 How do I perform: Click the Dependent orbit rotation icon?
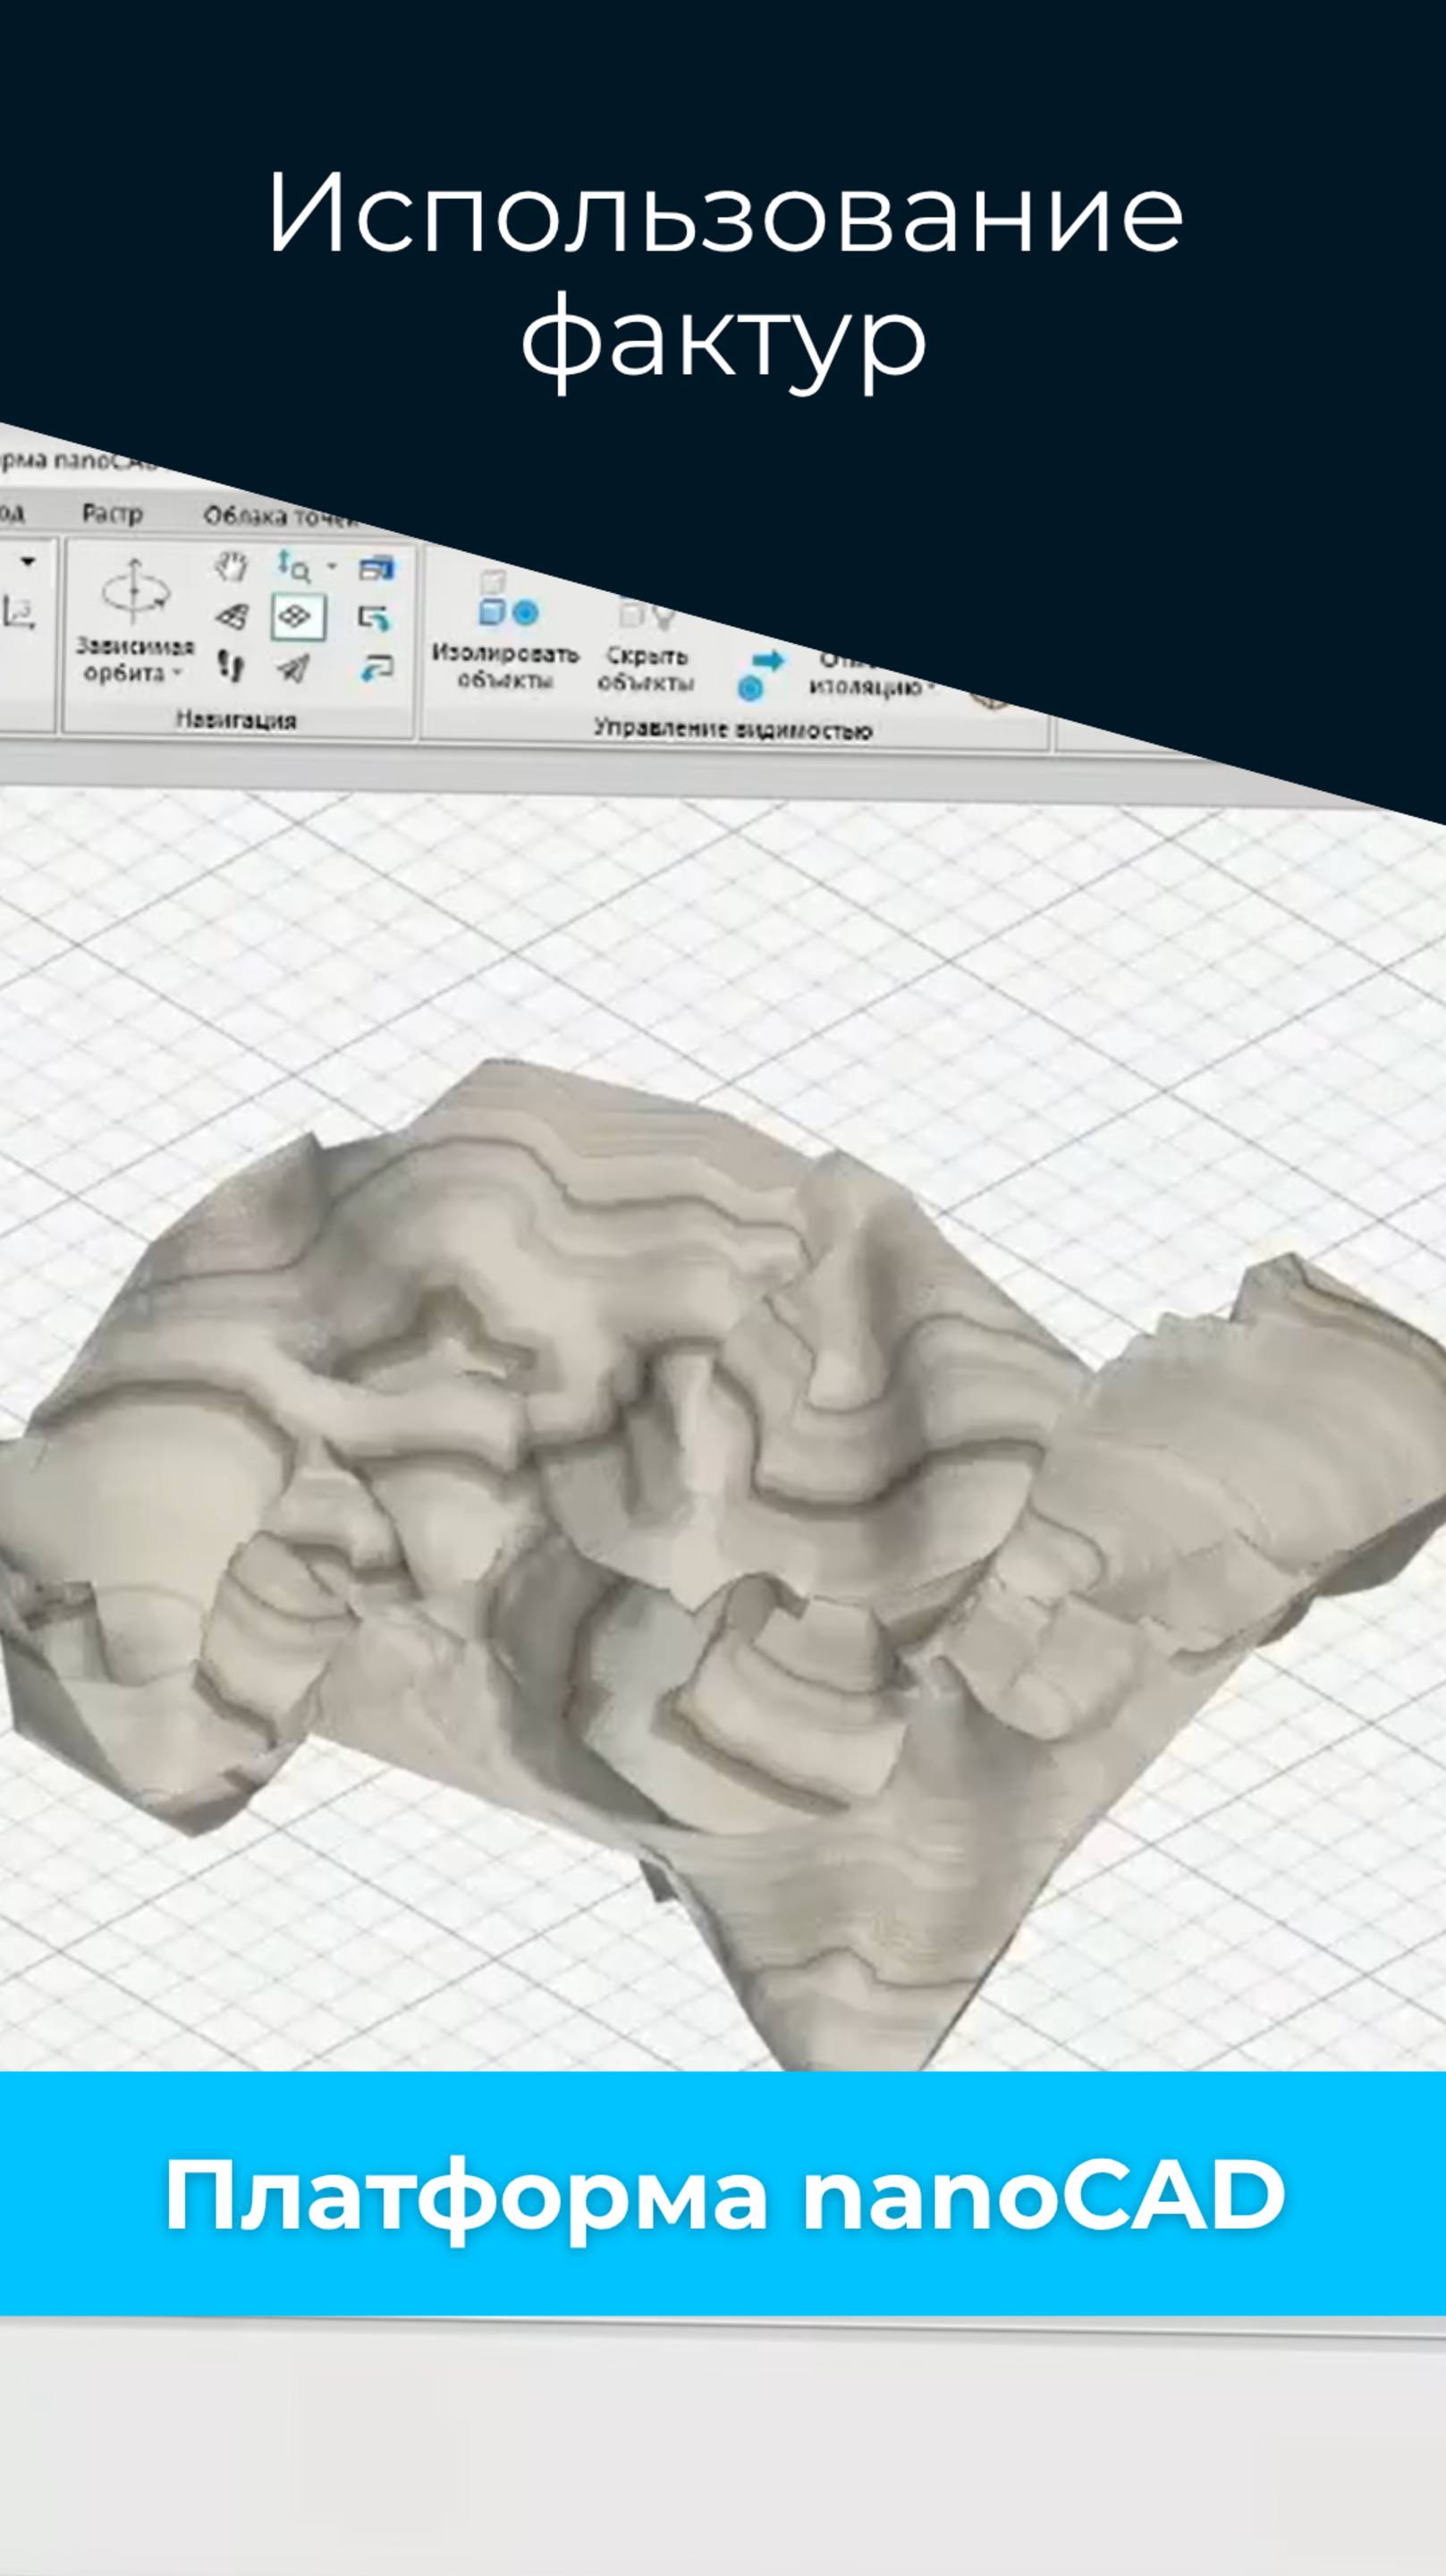pyautogui.click(x=134, y=592)
